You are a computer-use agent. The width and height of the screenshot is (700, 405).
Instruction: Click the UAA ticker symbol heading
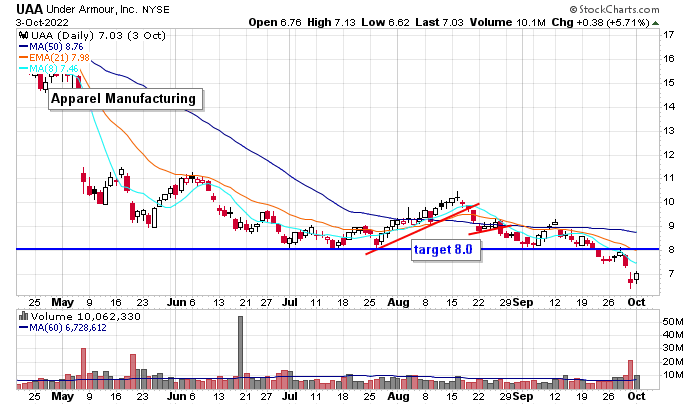click(x=29, y=9)
